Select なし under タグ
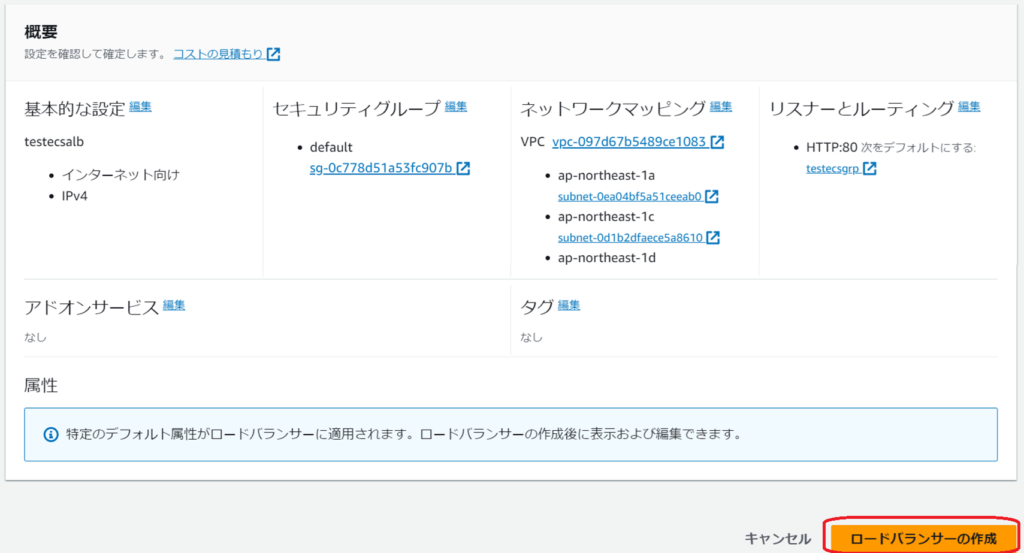Viewport: 1024px width, 553px height. pos(532,338)
